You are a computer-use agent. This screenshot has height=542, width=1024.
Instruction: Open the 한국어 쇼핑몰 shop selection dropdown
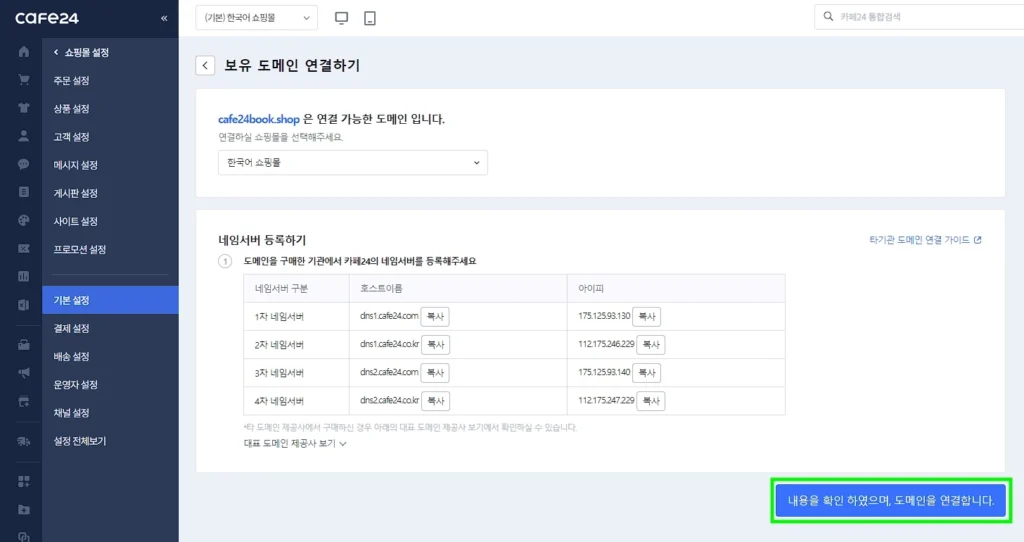(353, 163)
